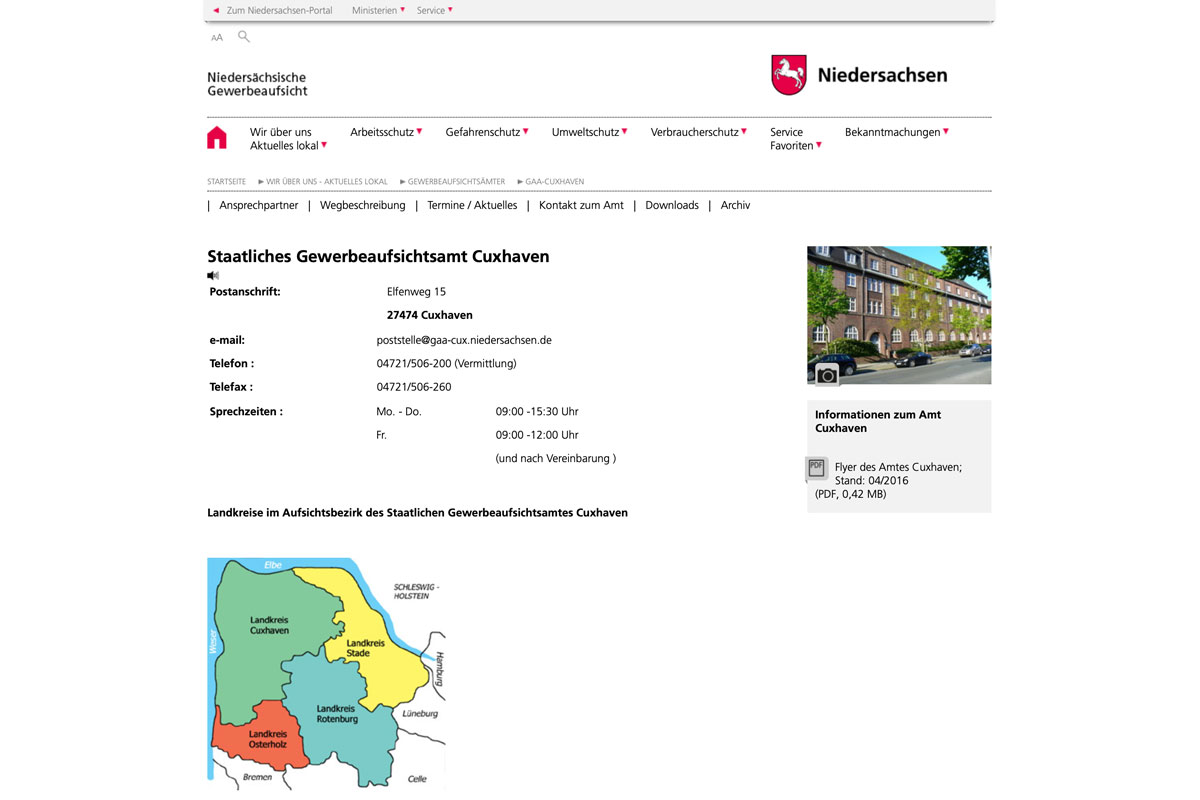Click the font size AA icon
This screenshot has width=1200, height=800.
217,38
